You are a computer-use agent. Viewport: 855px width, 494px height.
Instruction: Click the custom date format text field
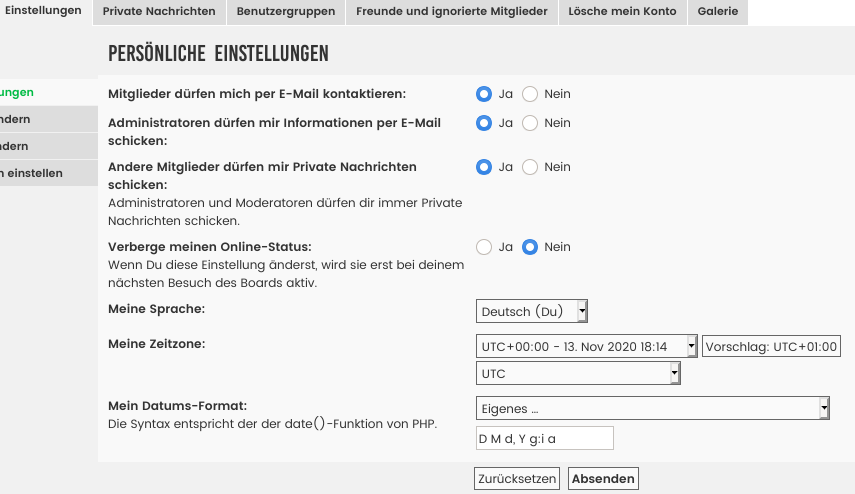click(x=544, y=438)
